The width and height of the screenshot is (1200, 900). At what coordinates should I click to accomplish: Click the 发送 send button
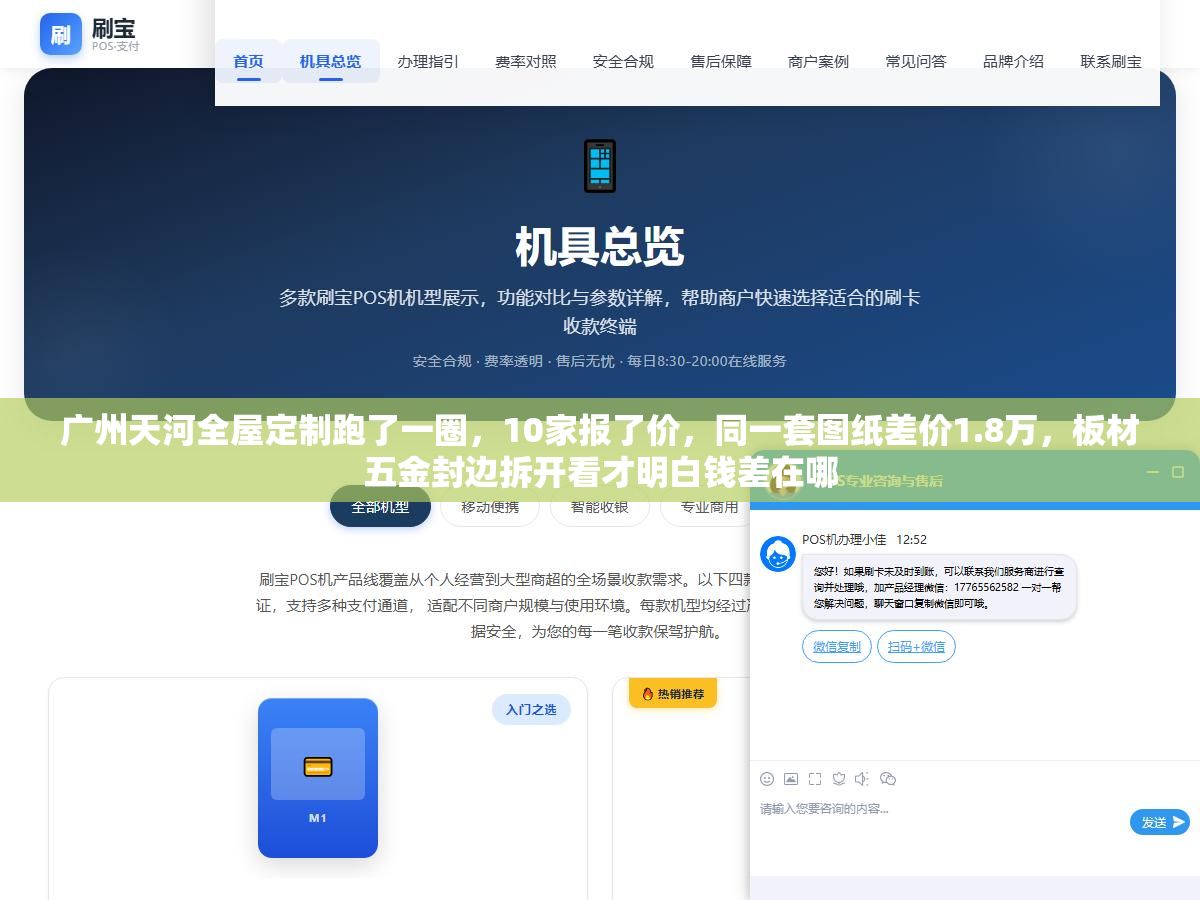[x=1160, y=822]
